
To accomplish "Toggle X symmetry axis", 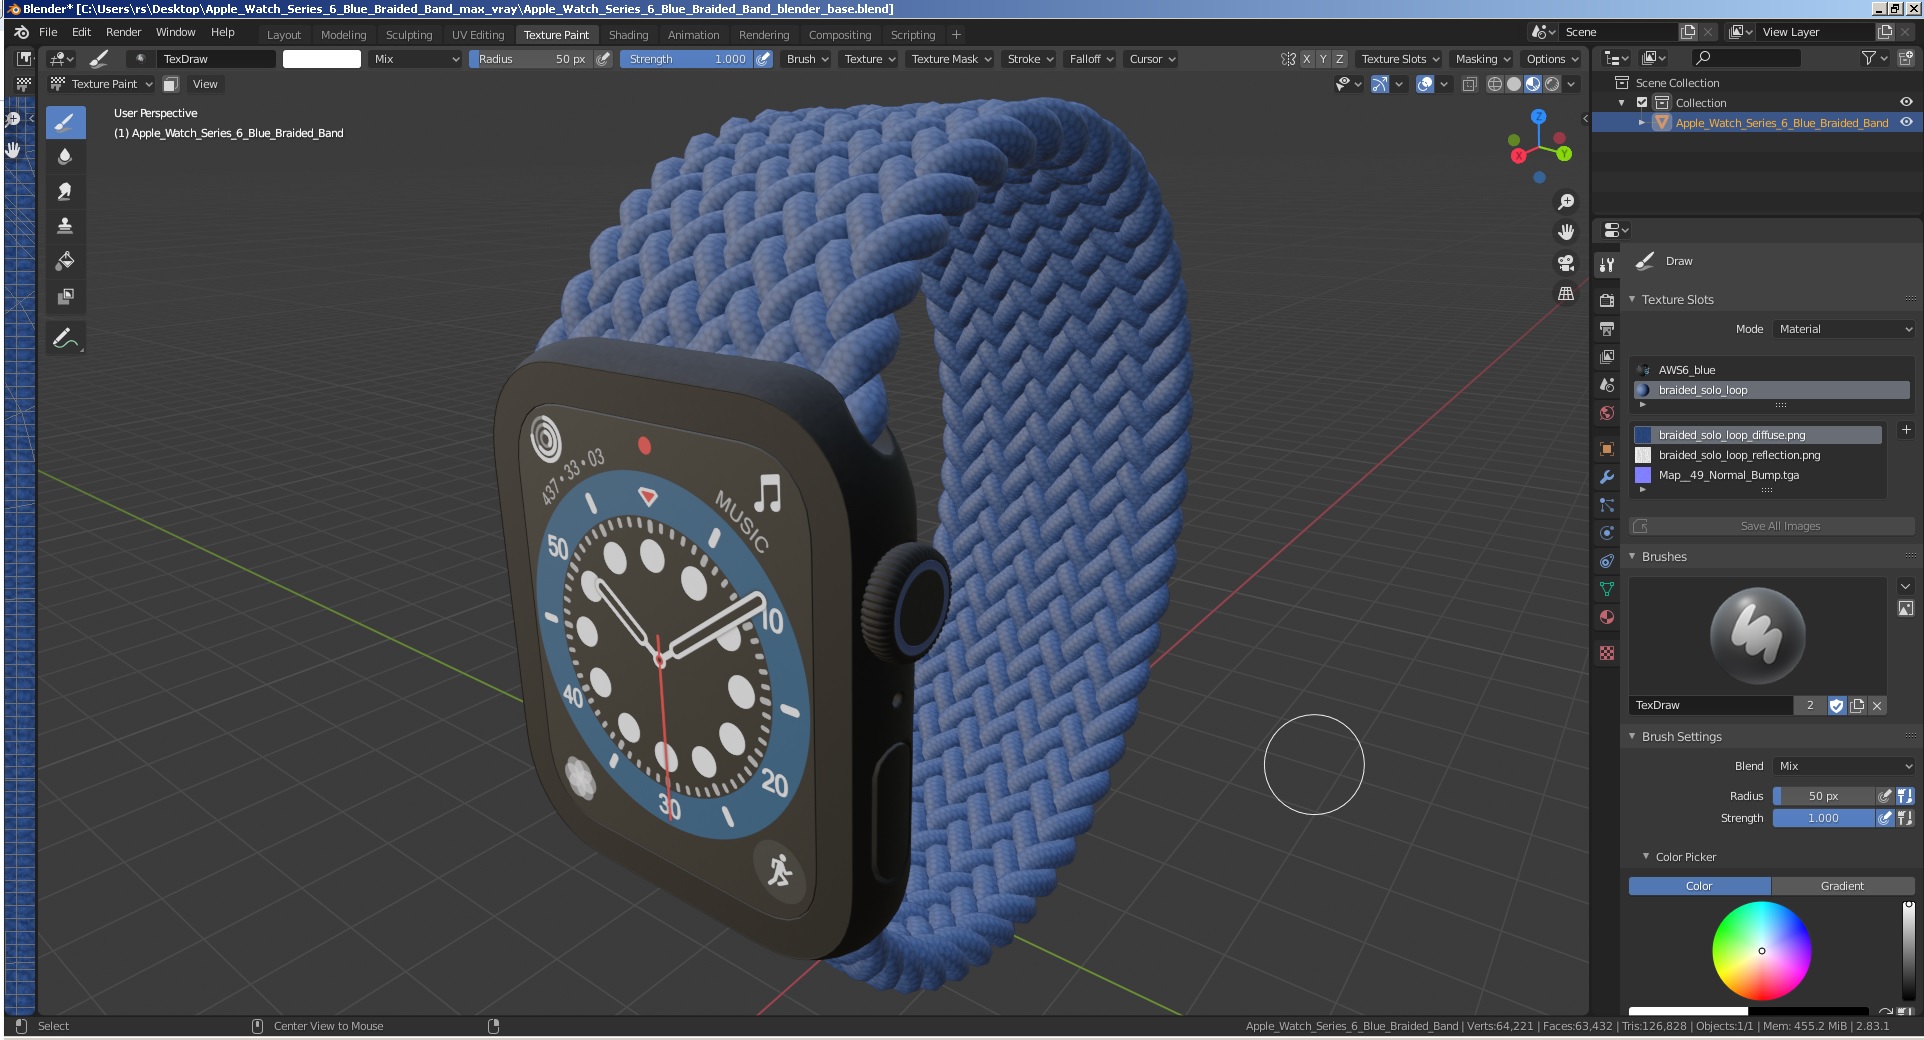I will click(x=1306, y=59).
